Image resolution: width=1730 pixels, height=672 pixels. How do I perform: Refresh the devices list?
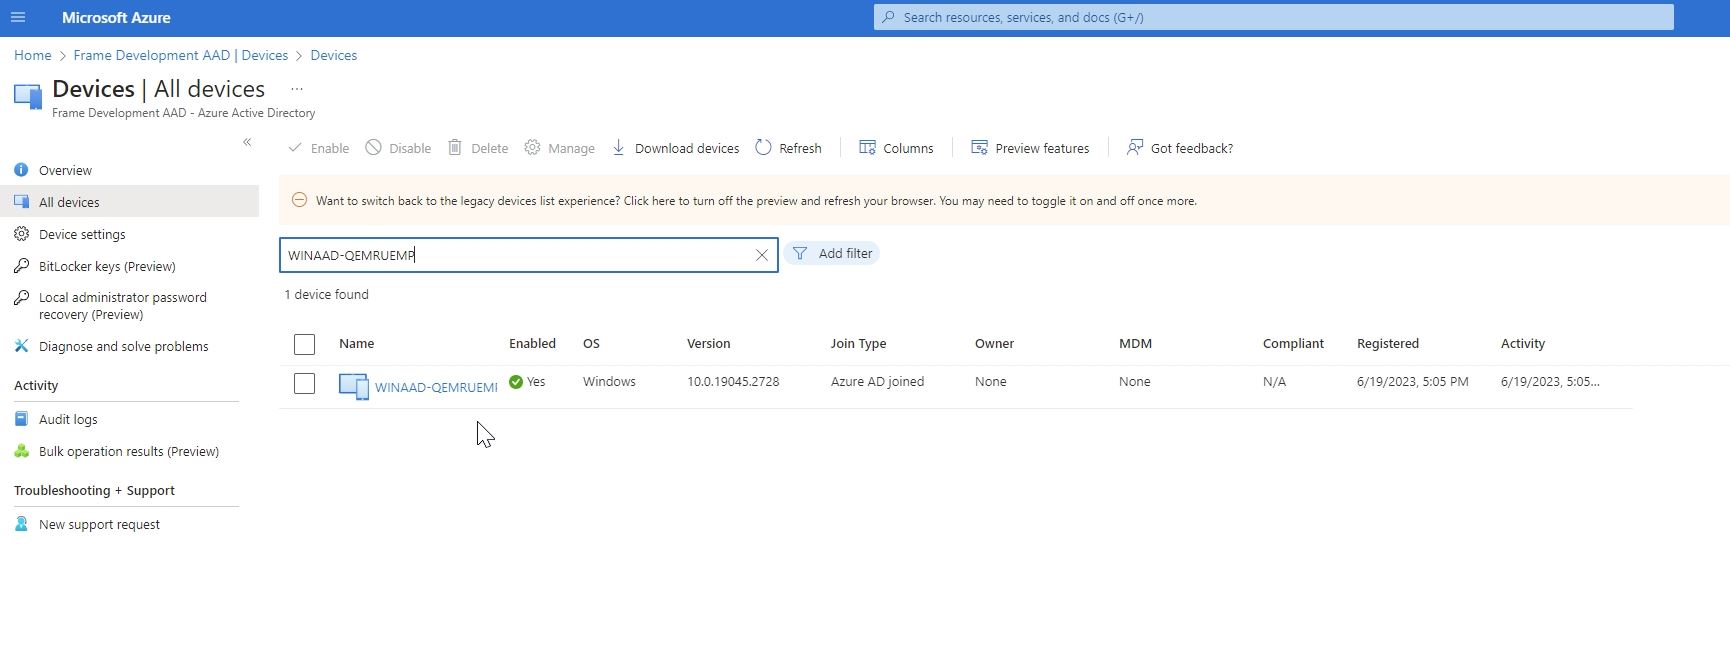[788, 148]
